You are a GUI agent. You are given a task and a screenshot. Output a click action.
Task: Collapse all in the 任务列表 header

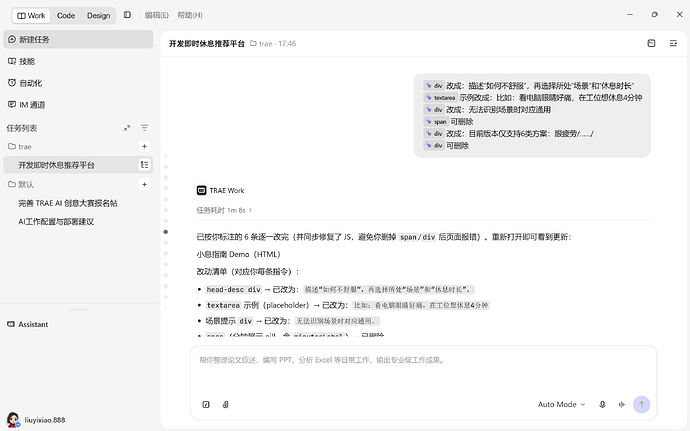click(x=127, y=128)
